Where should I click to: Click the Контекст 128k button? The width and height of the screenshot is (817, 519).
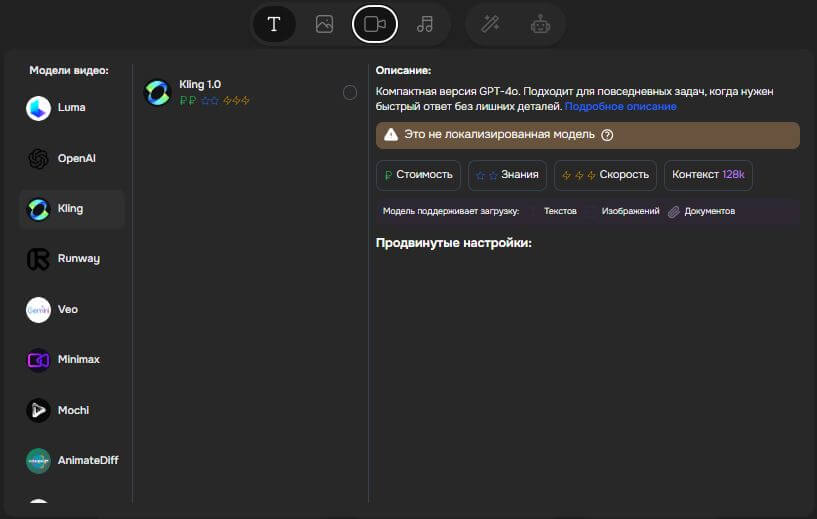click(708, 175)
